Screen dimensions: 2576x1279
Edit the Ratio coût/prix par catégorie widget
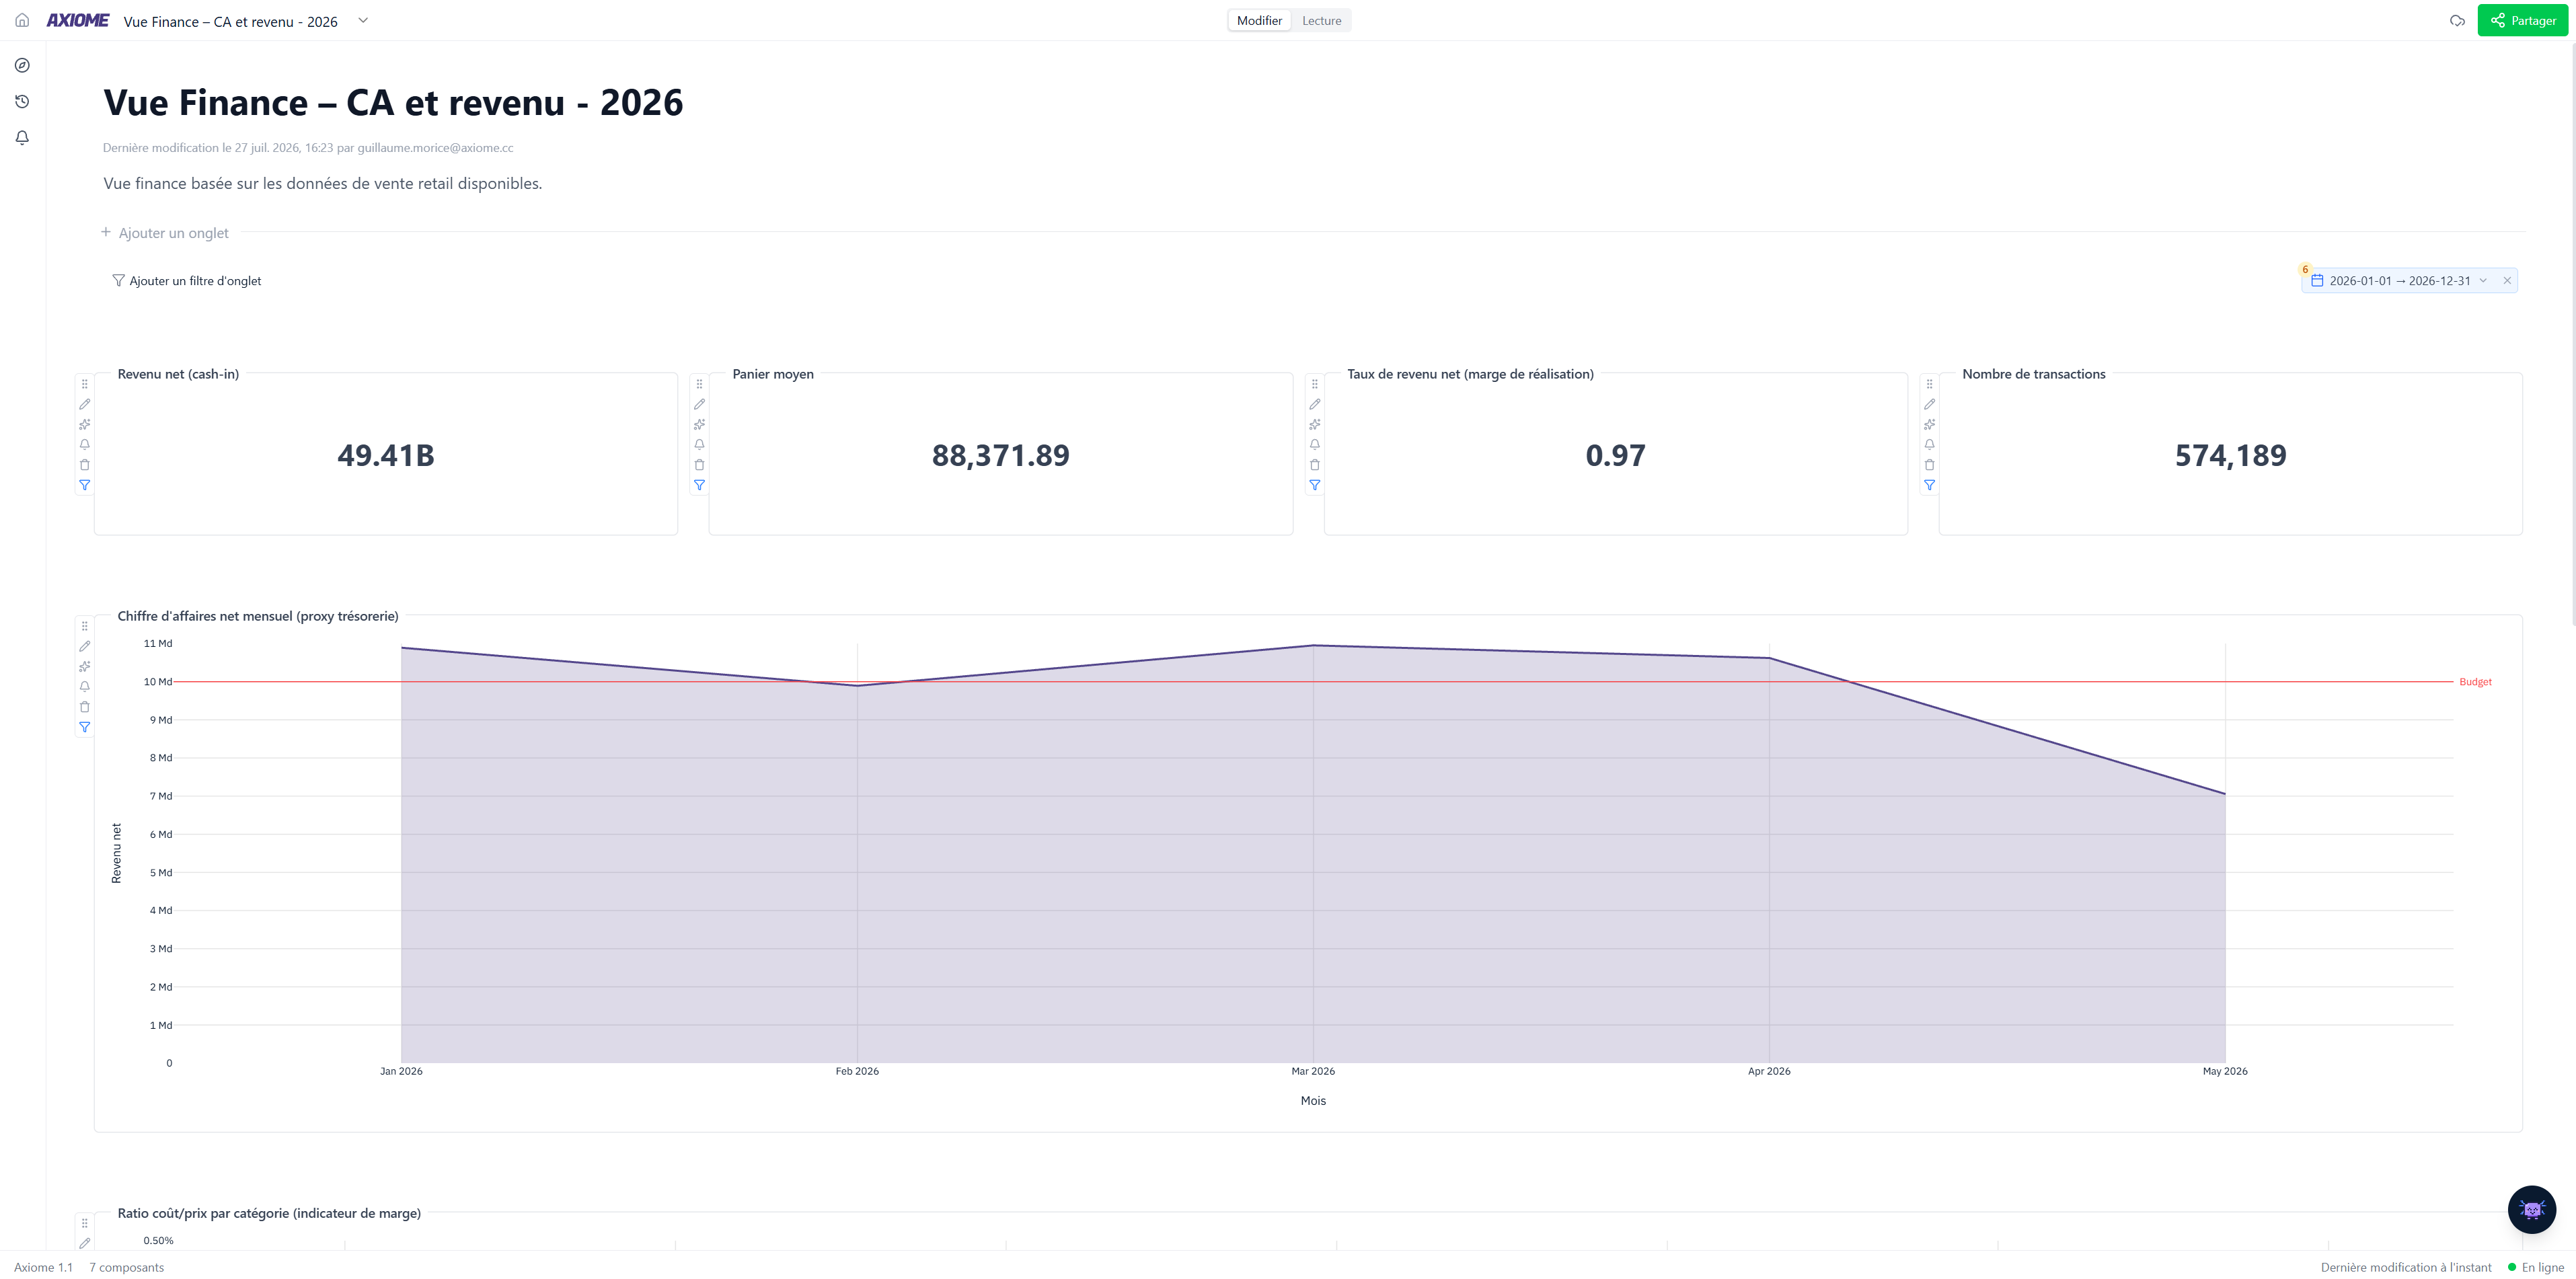pos(84,1243)
